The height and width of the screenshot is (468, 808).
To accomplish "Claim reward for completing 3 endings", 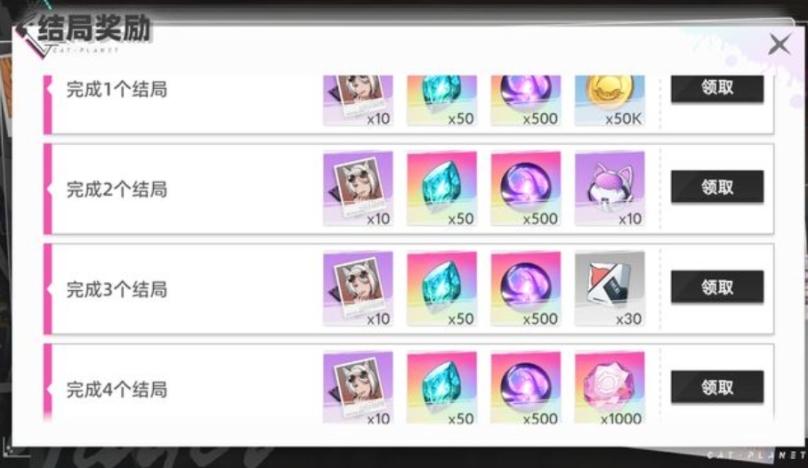I will [717, 287].
